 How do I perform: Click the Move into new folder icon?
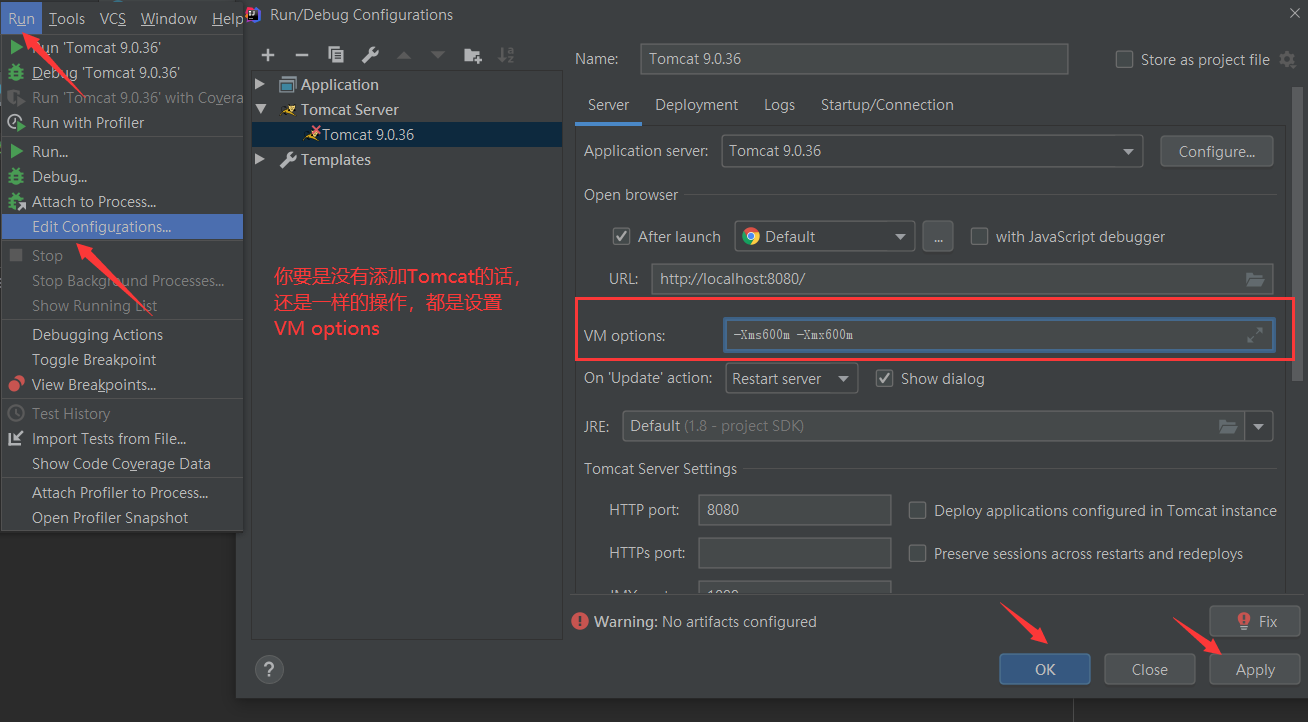tap(473, 55)
